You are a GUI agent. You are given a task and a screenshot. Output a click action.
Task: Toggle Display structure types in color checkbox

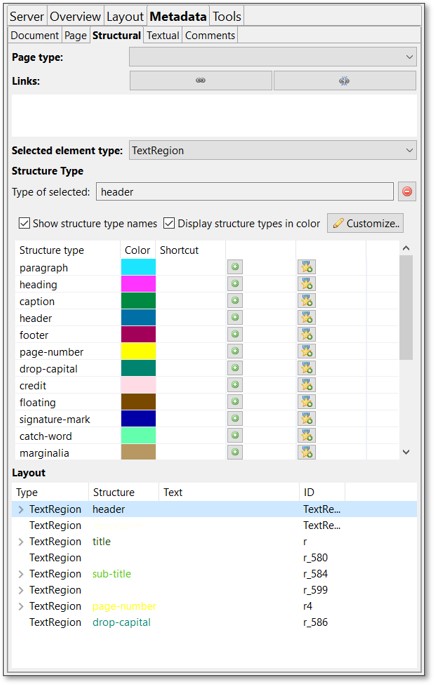169,223
